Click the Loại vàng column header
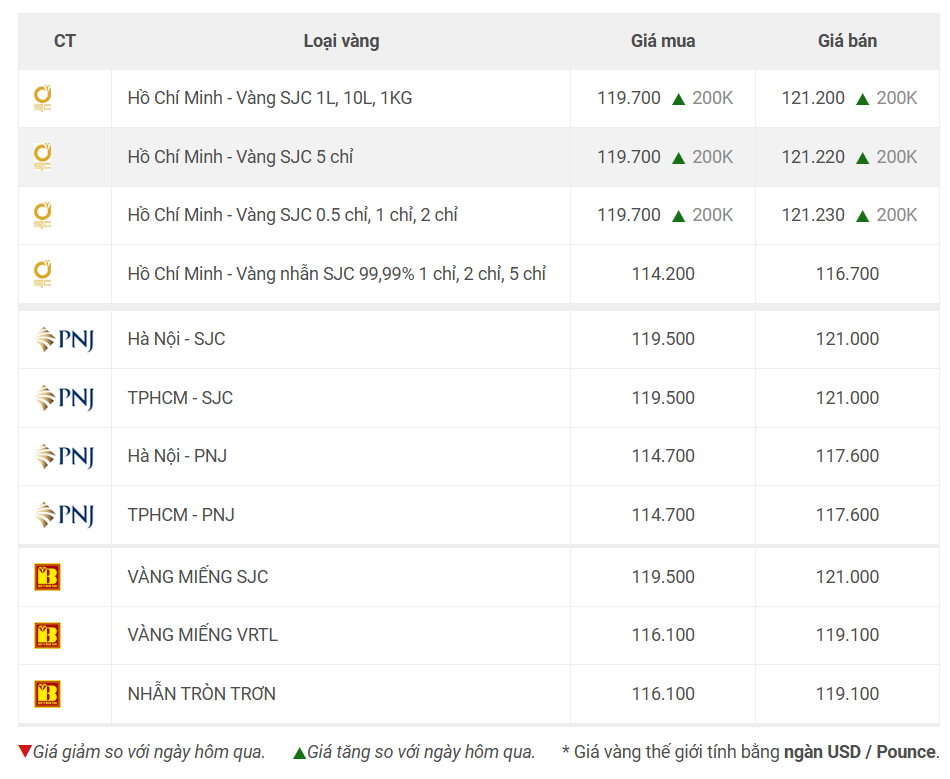 pyautogui.click(x=341, y=41)
